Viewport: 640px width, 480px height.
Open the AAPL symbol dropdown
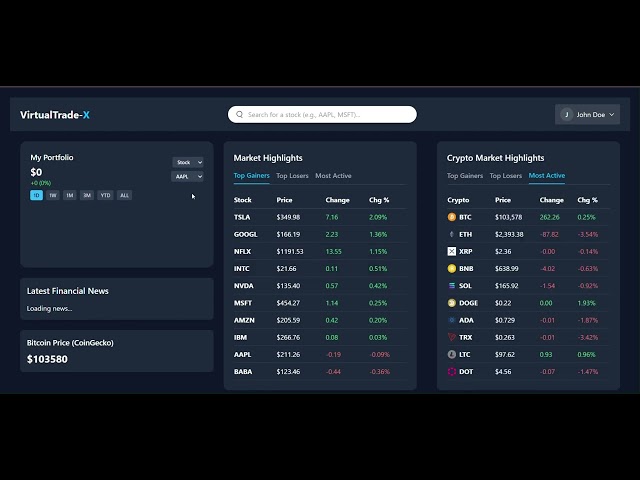(187, 176)
